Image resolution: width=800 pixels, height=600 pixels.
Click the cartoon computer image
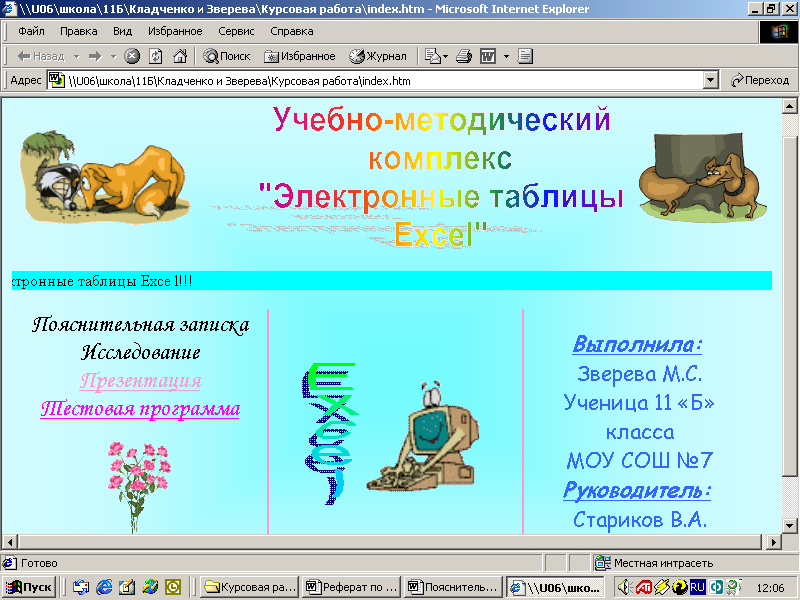[423, 436]
